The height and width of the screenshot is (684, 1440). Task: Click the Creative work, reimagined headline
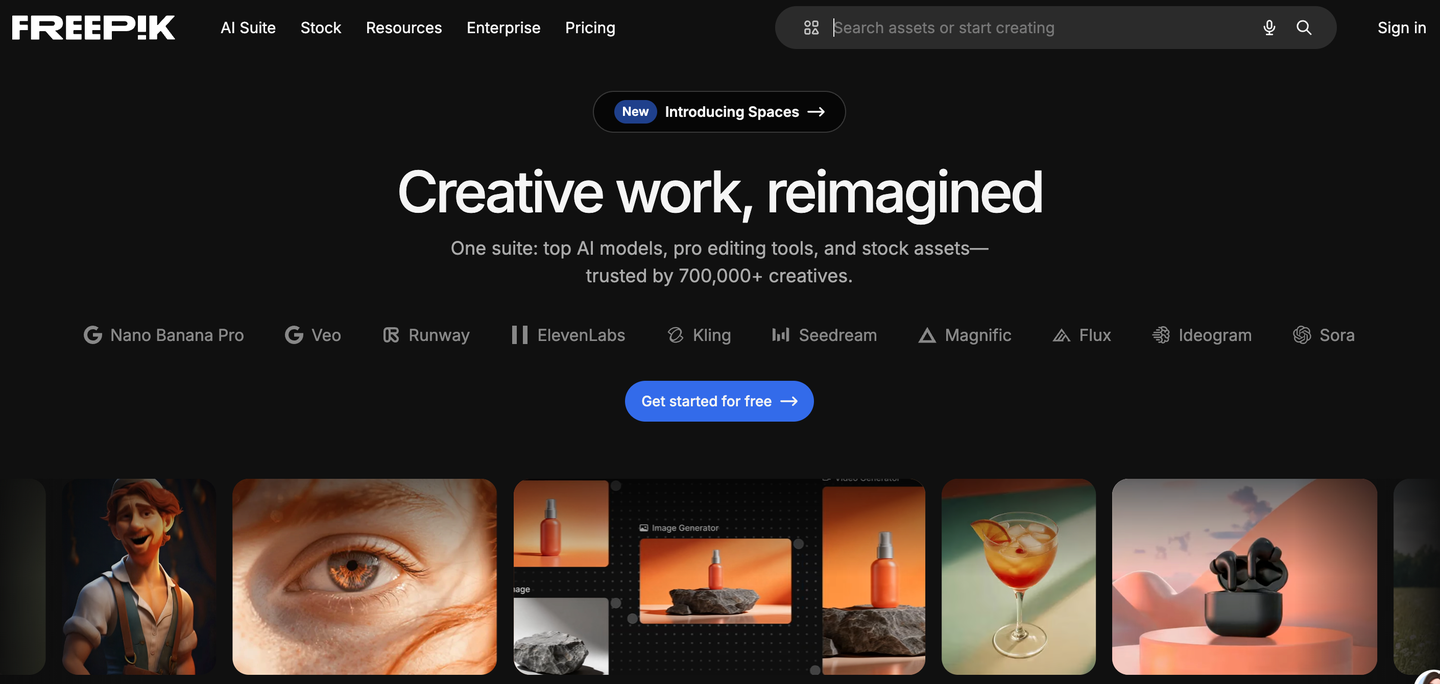(x=720, y=192)
